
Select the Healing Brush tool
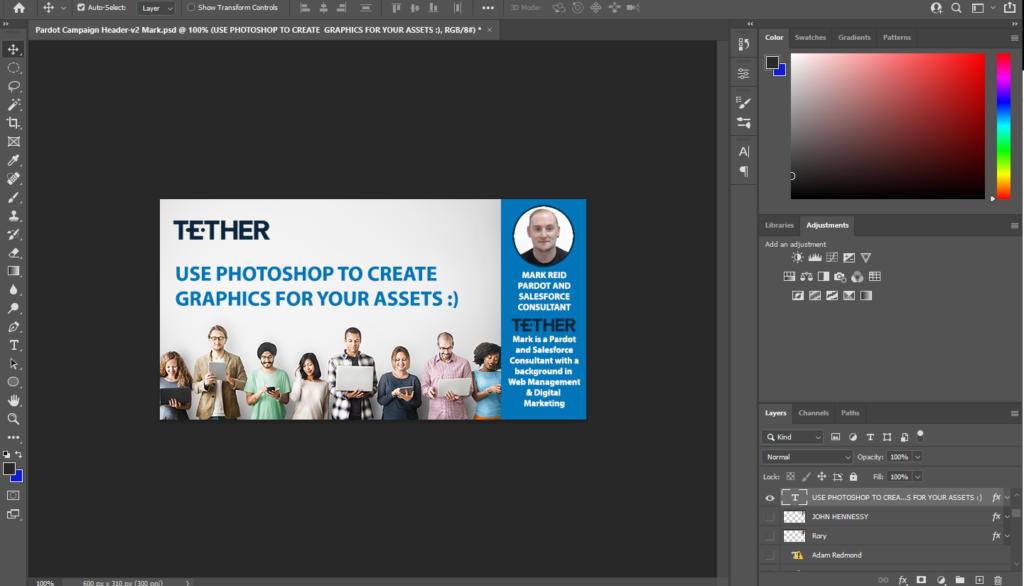13,178
